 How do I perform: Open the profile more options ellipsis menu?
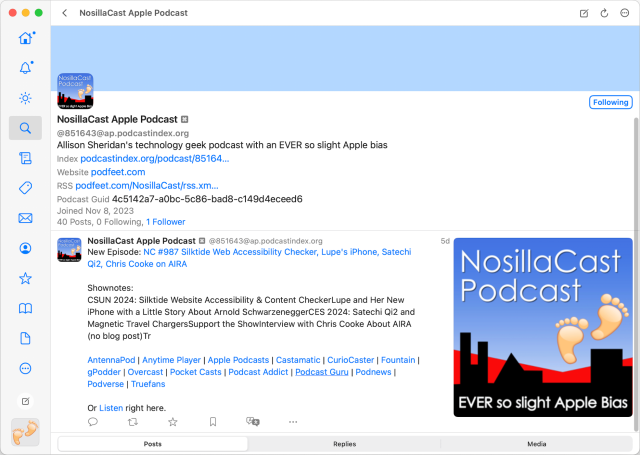(x=624, y=13)
